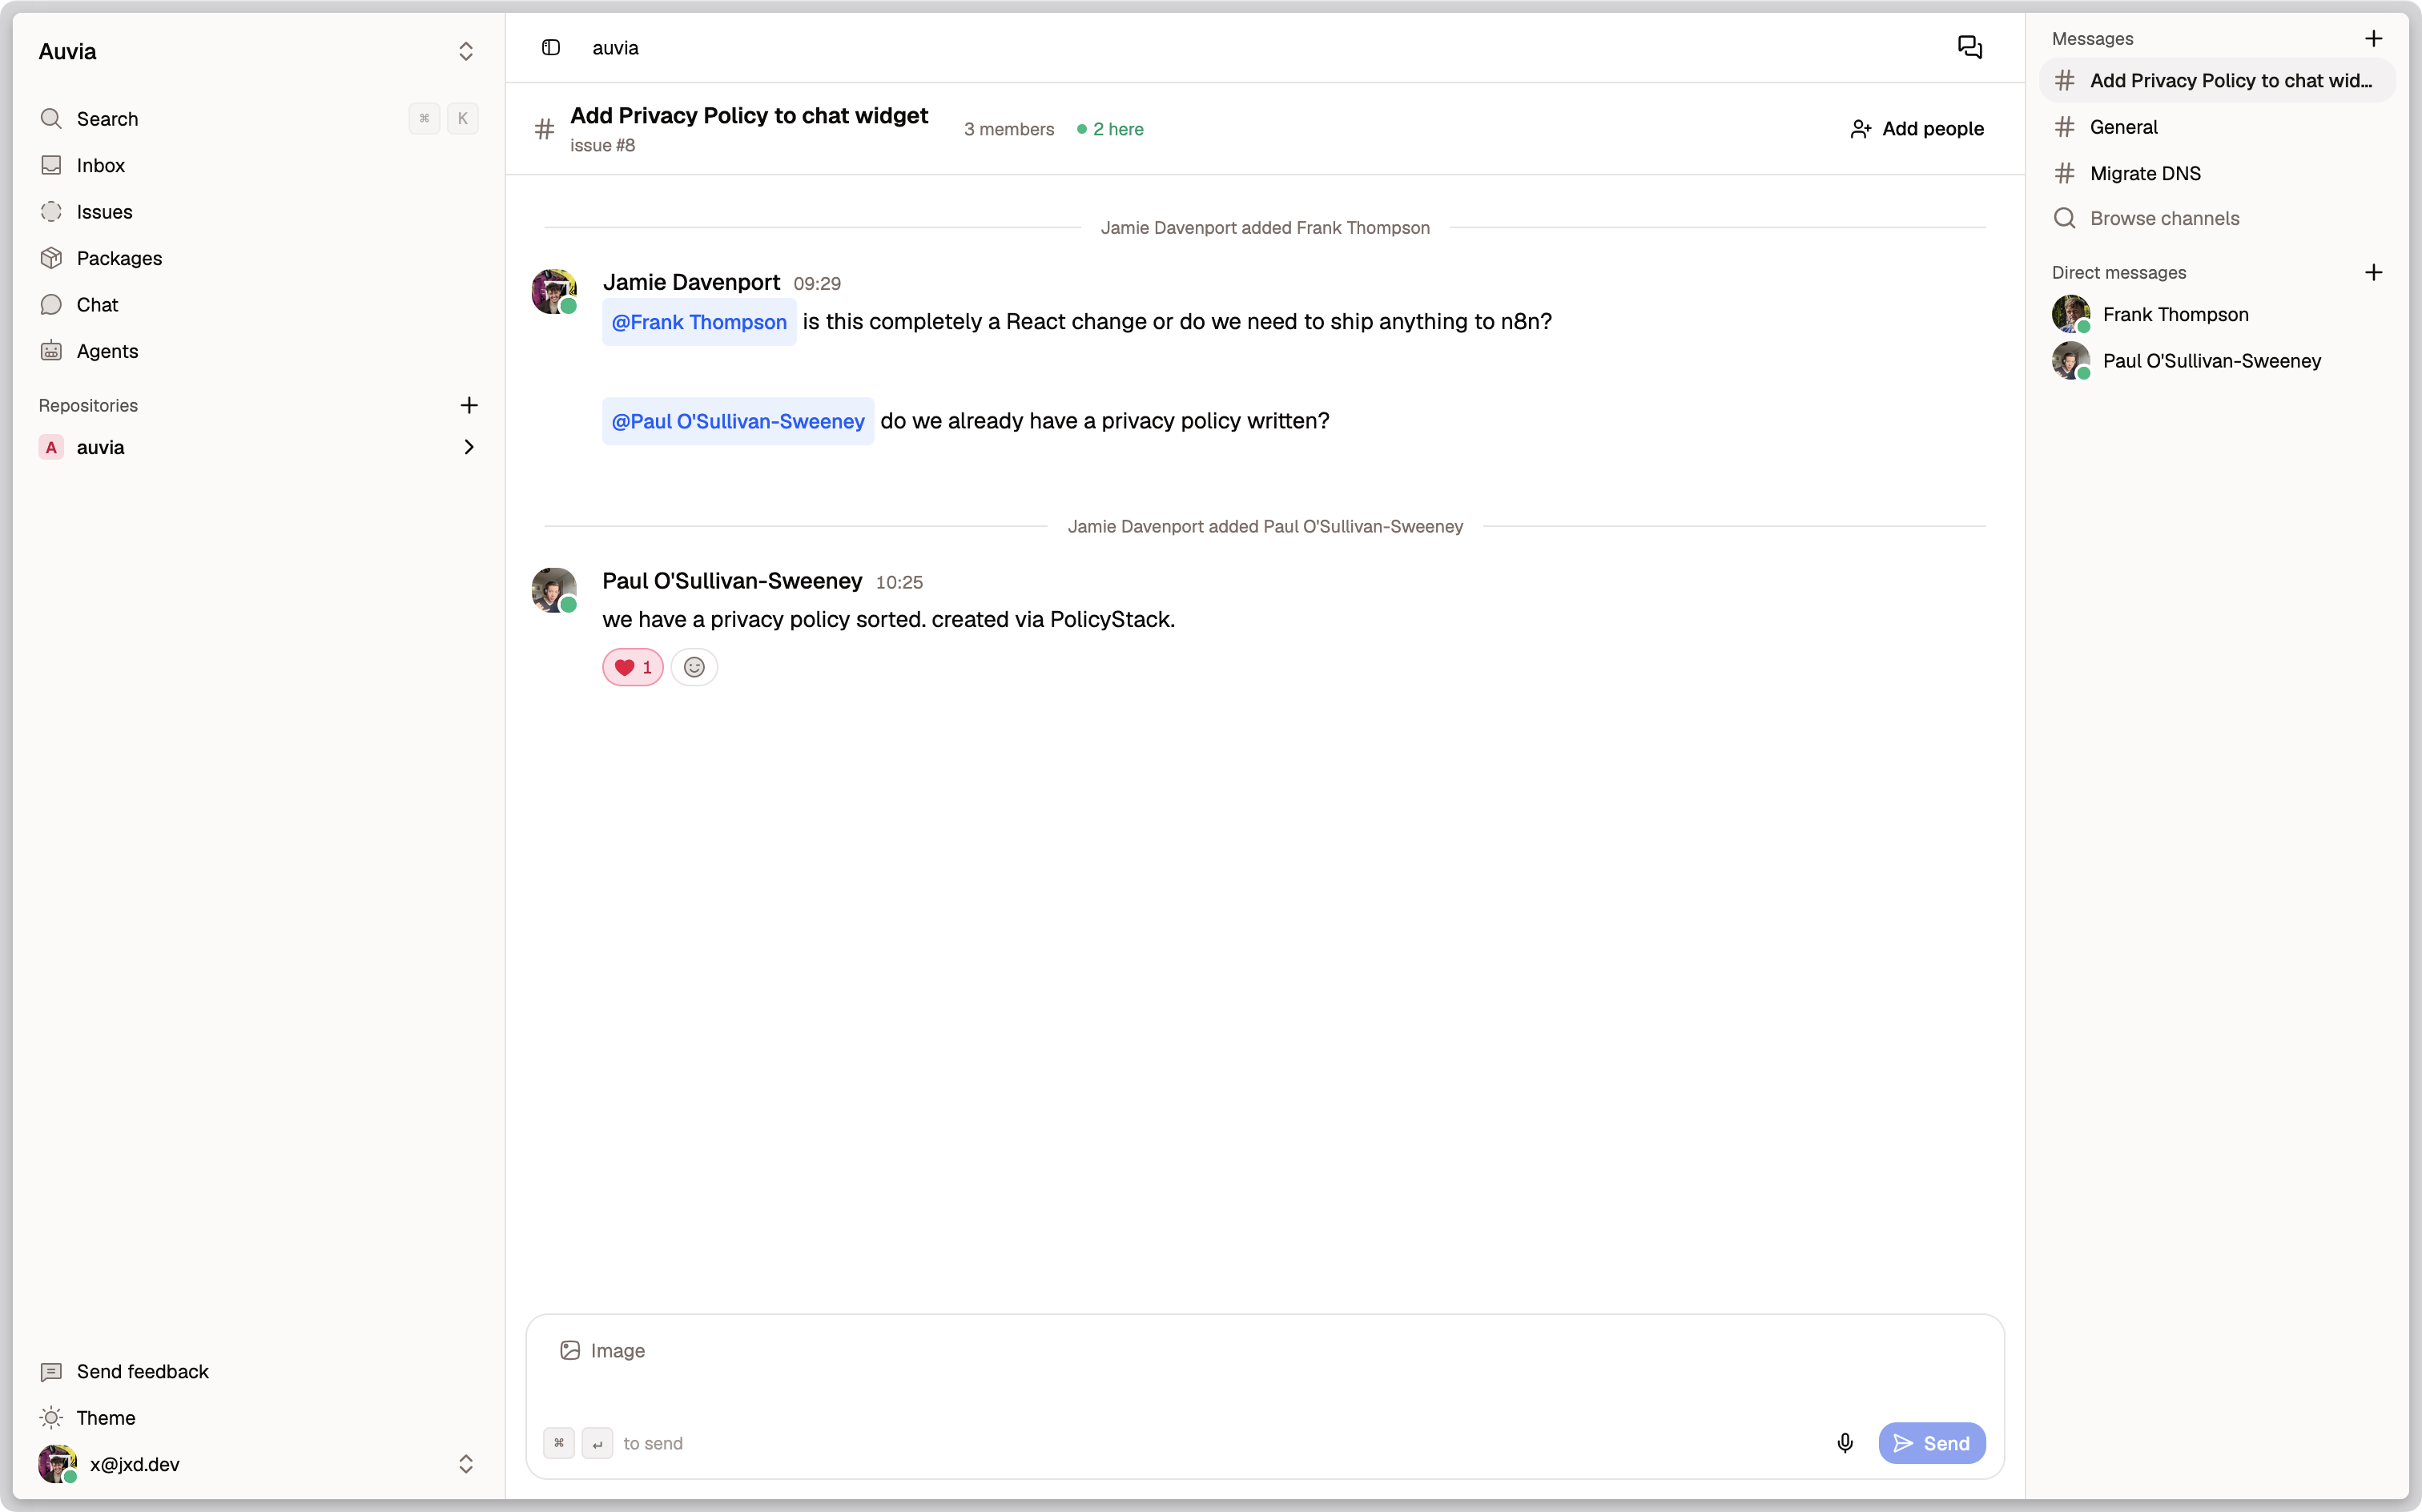The width and height of the screenshot is (2422, 1512).
Task: Click the @Paul O'Sullivan-Sweeney mention
Action: (x=737, y=421)
